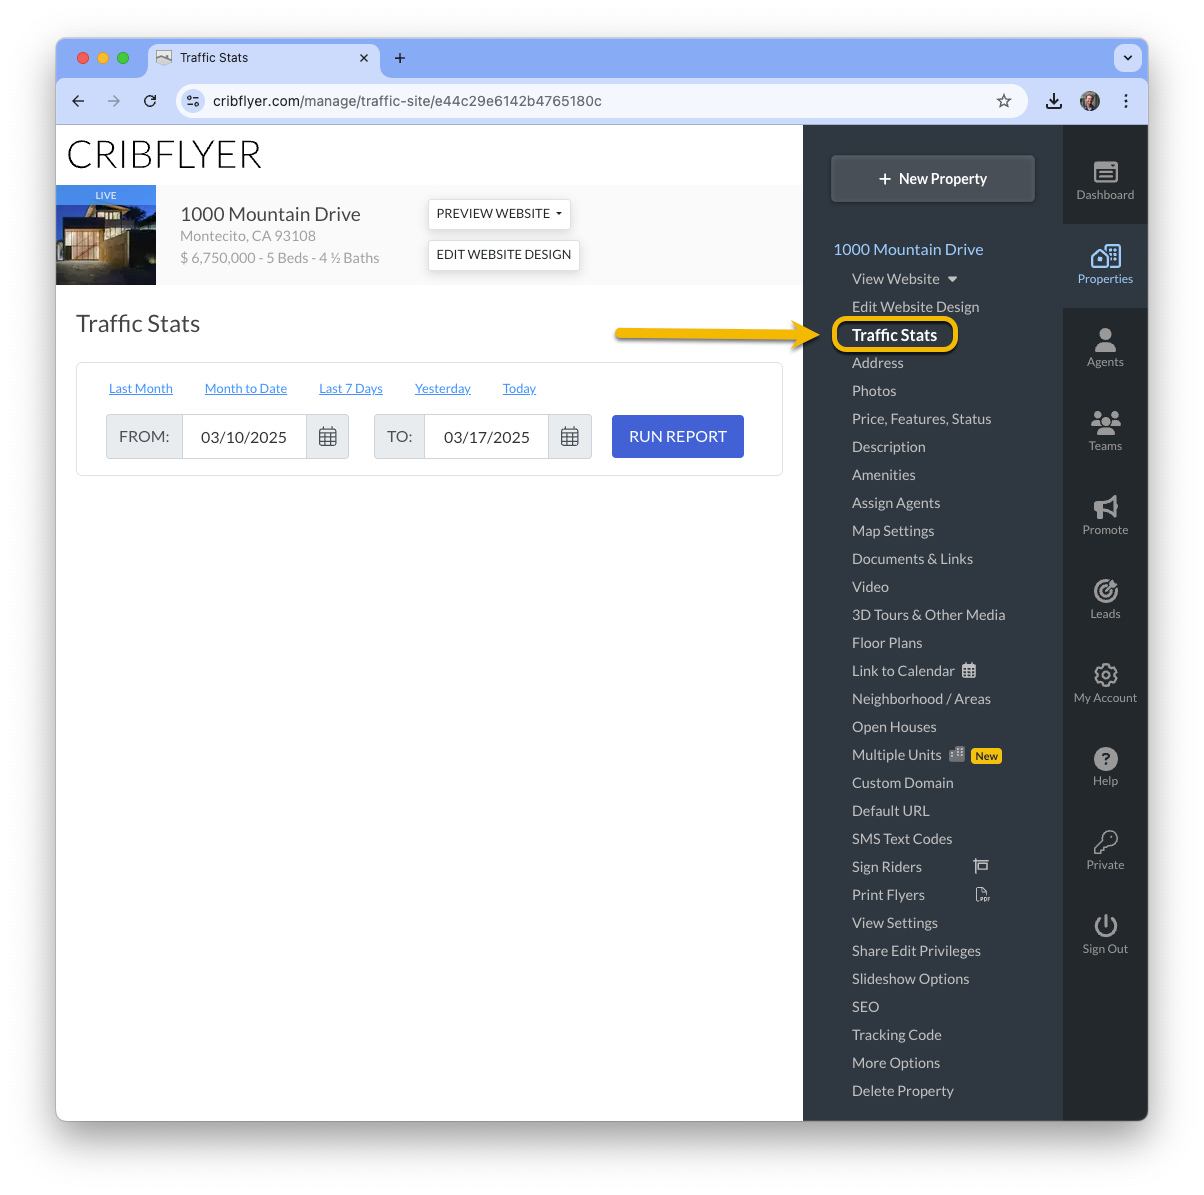This screenshot has height=1195, width=1204.
Task: Open the TO date calendar icon
Action: [x=570, y=437]
